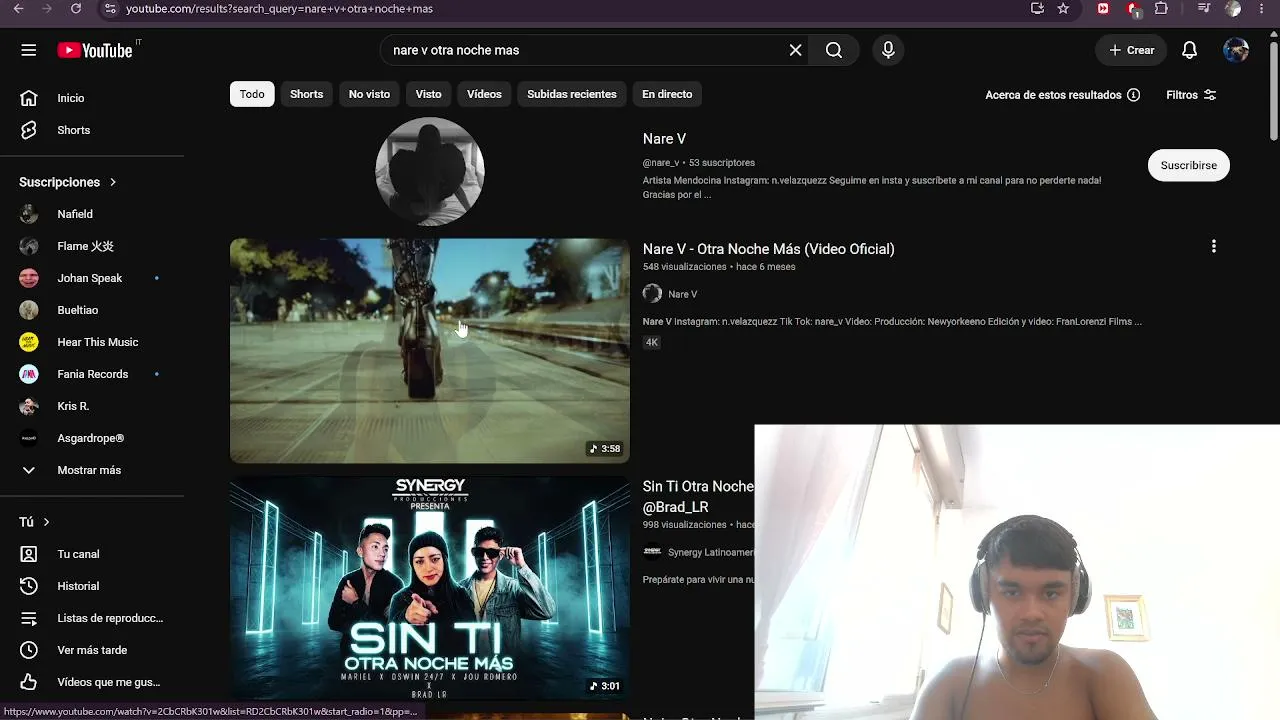Image resolution: width=1280 pixels, height=720 pixels.
Task: Clear the search query with the X
Action: click(795, 50)
